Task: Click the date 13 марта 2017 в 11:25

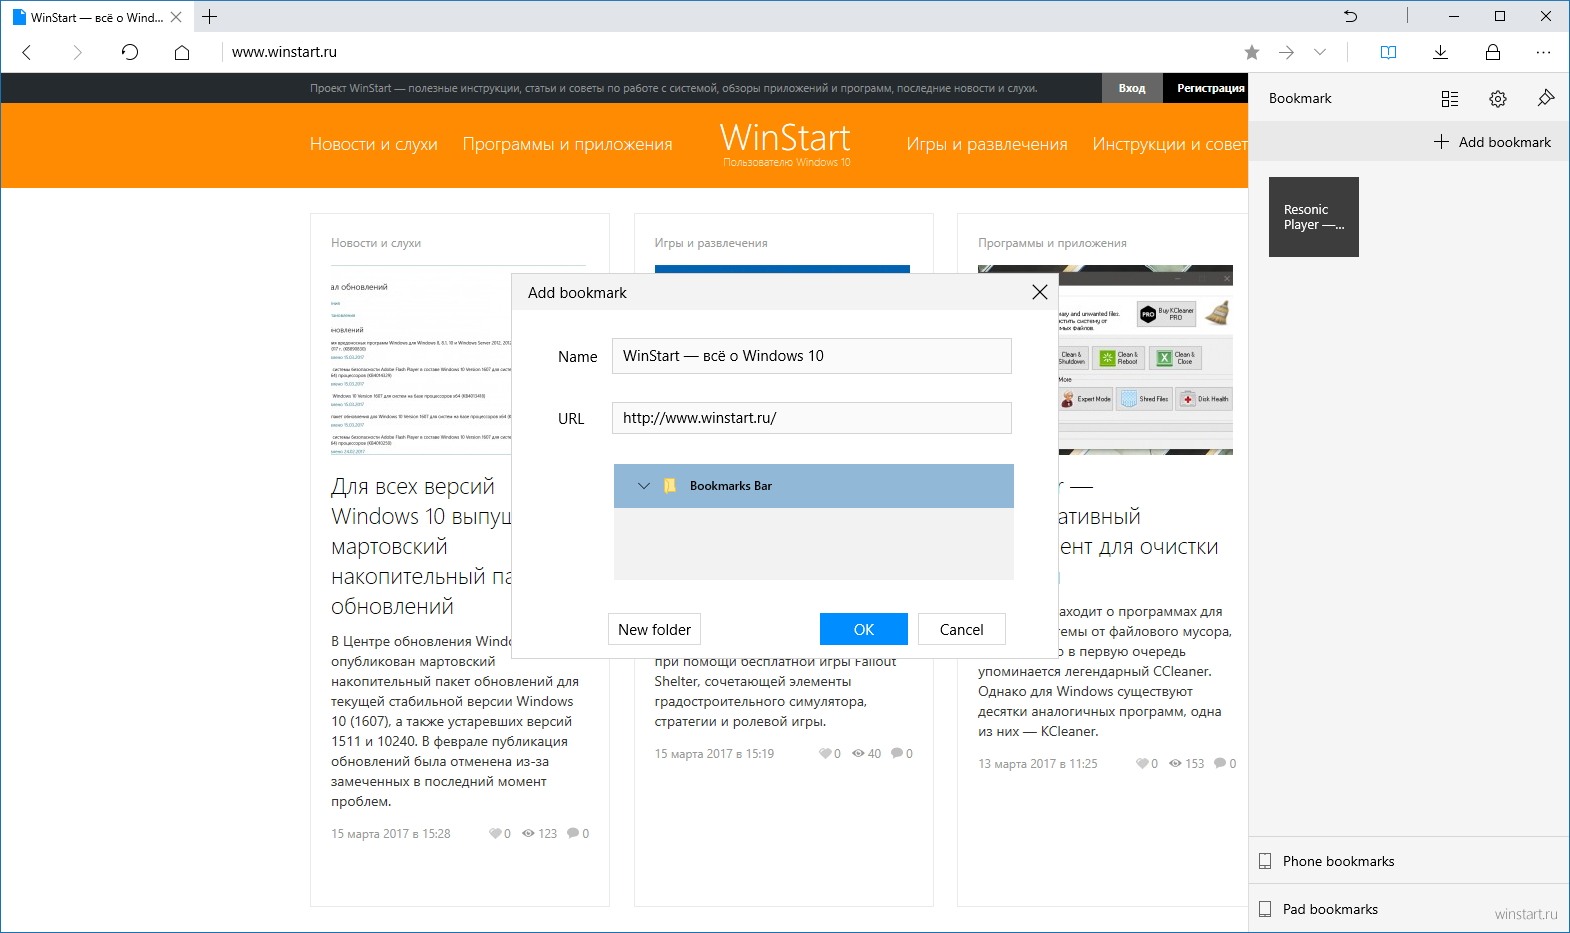Action: (1038, 763)
